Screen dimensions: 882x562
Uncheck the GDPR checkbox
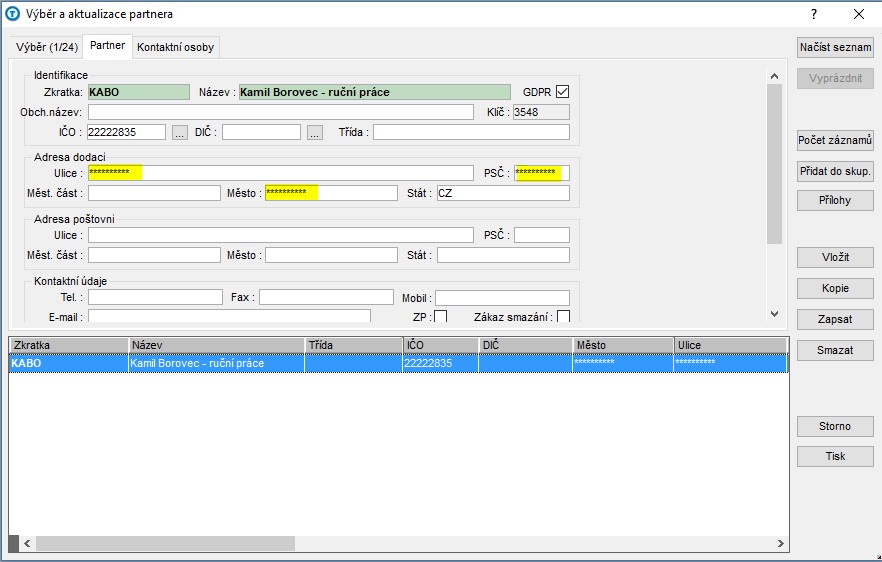tap(562, 92)
